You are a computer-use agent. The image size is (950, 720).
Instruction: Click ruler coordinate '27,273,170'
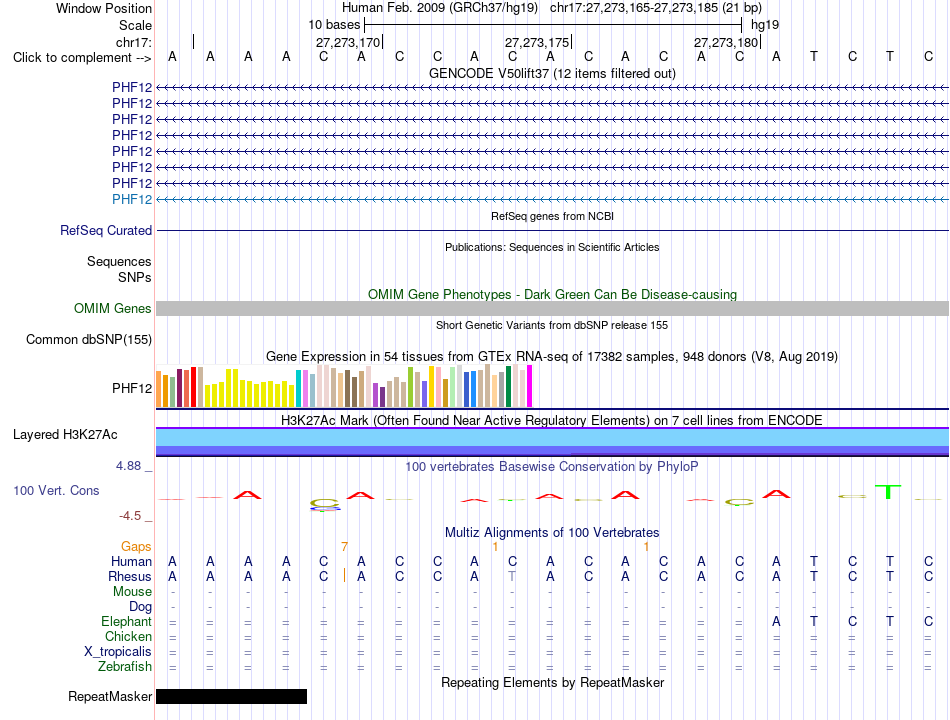(348, 42)
